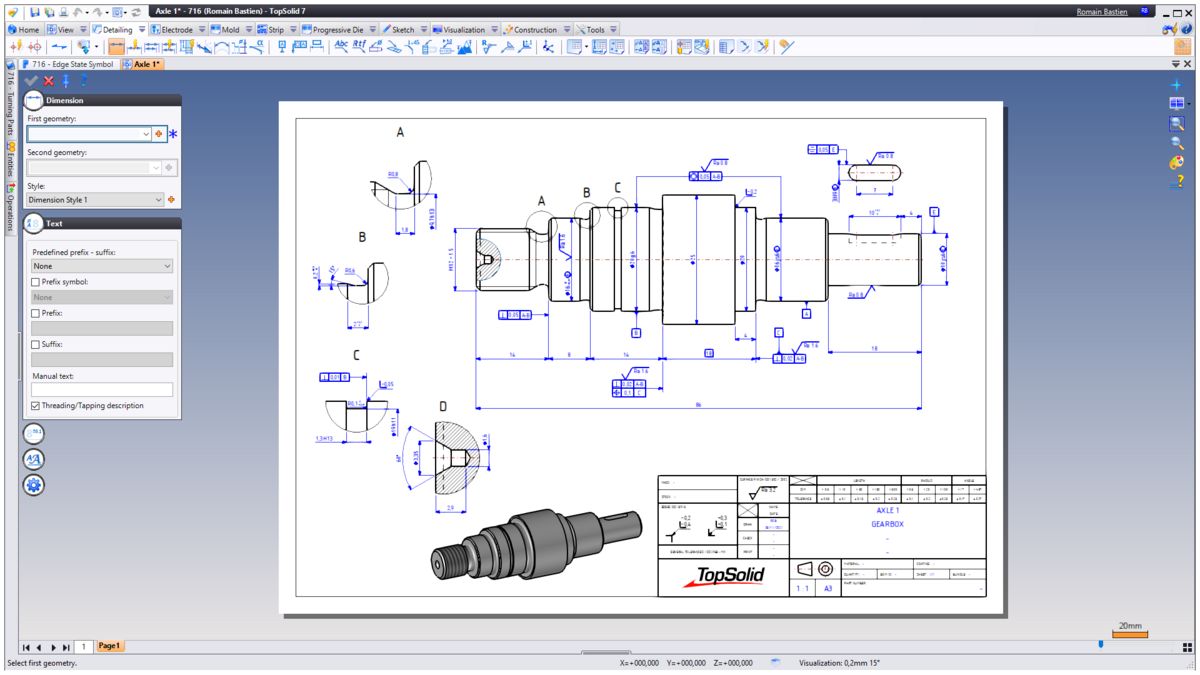
Task: Select the active Dimension tool icon
Action: click(116, 46)
